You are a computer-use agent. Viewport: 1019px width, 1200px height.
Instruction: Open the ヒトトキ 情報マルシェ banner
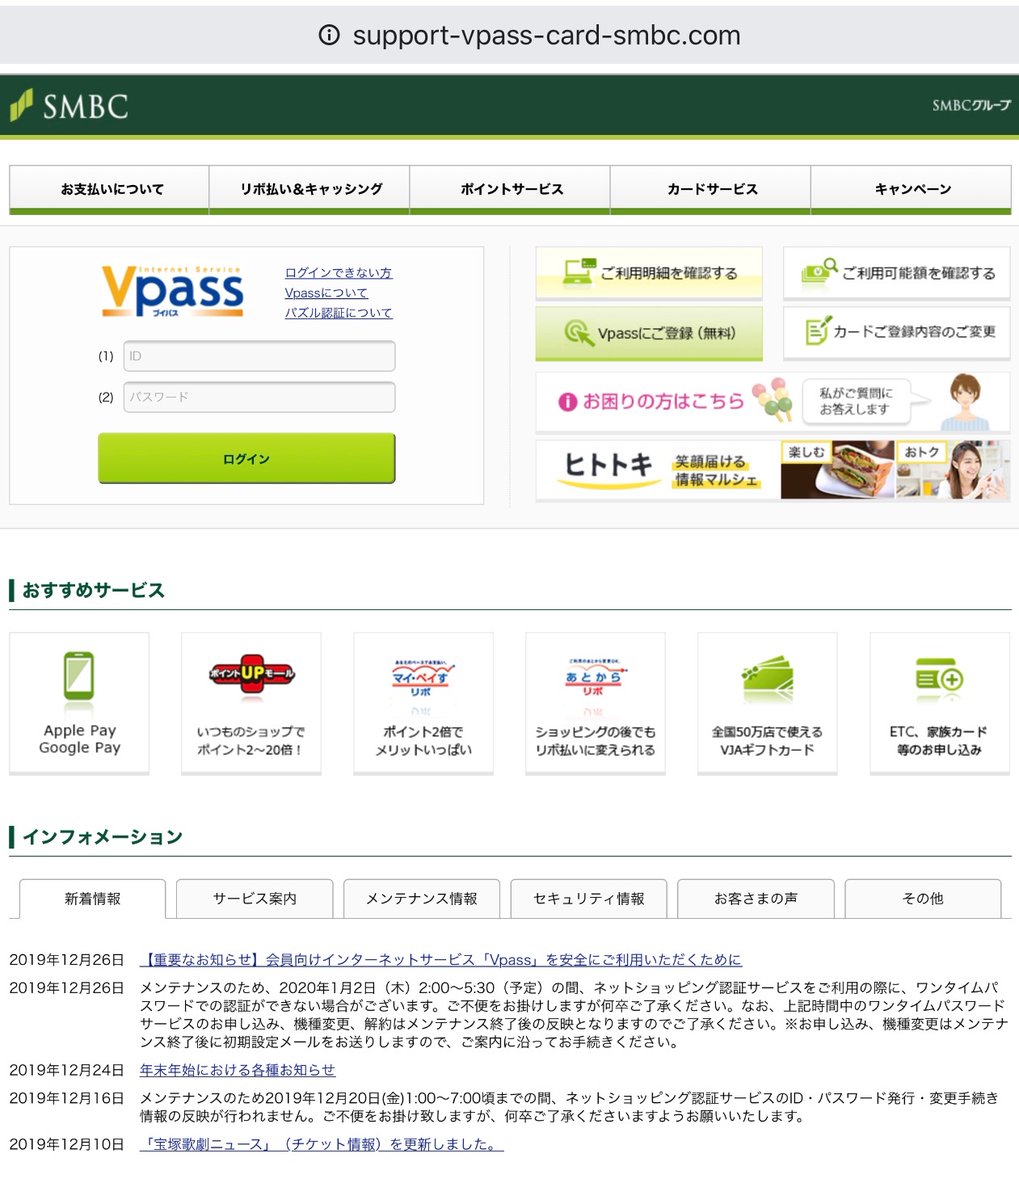773,470
